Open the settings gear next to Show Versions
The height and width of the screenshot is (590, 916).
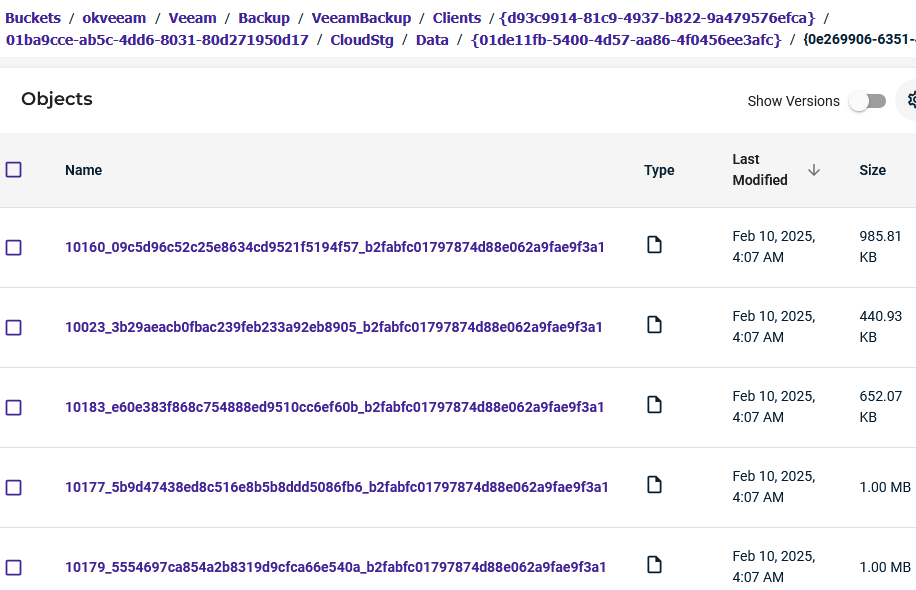pos(910,100)
